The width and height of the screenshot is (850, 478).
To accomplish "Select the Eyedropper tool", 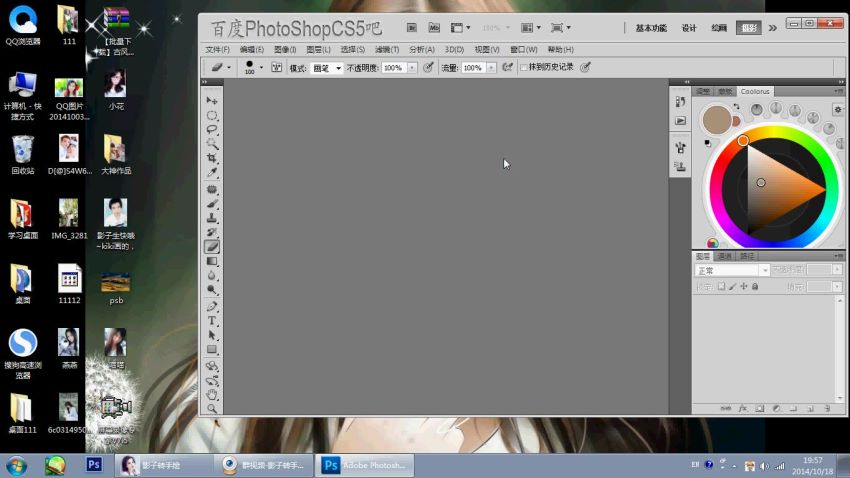I will point(212,172).
